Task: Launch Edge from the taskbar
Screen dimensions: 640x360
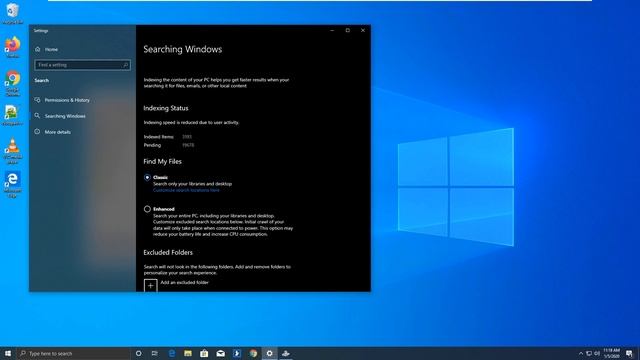Action: [x=172, y=353]
